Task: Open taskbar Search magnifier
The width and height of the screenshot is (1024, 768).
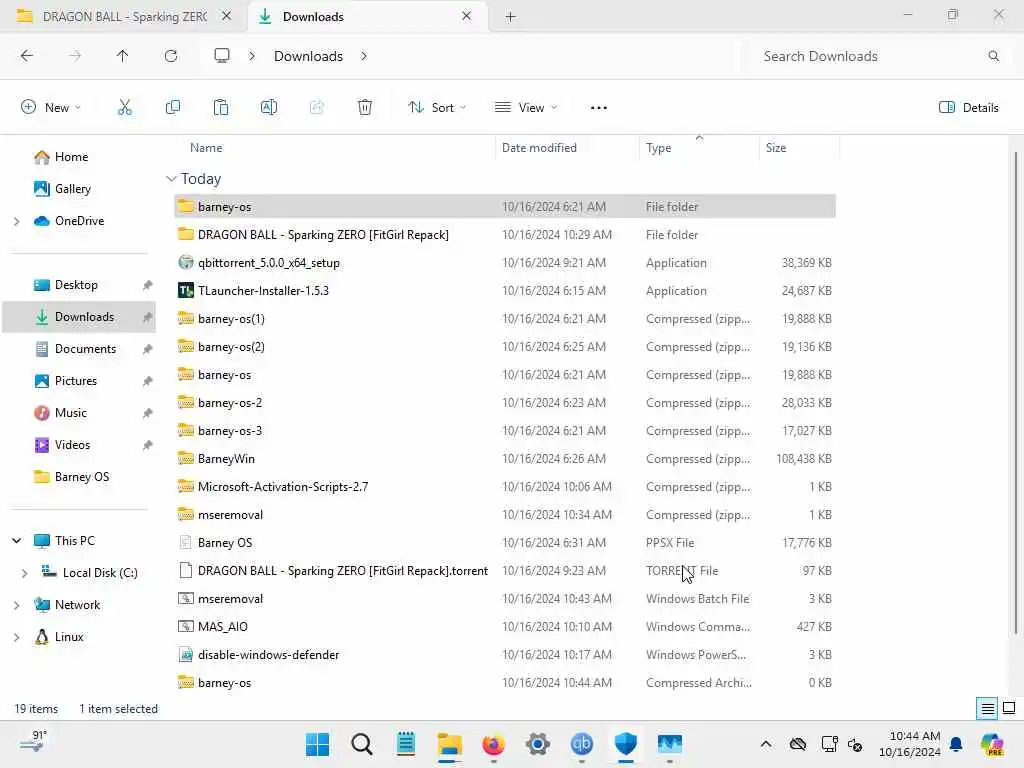Action: pos(362,744)
